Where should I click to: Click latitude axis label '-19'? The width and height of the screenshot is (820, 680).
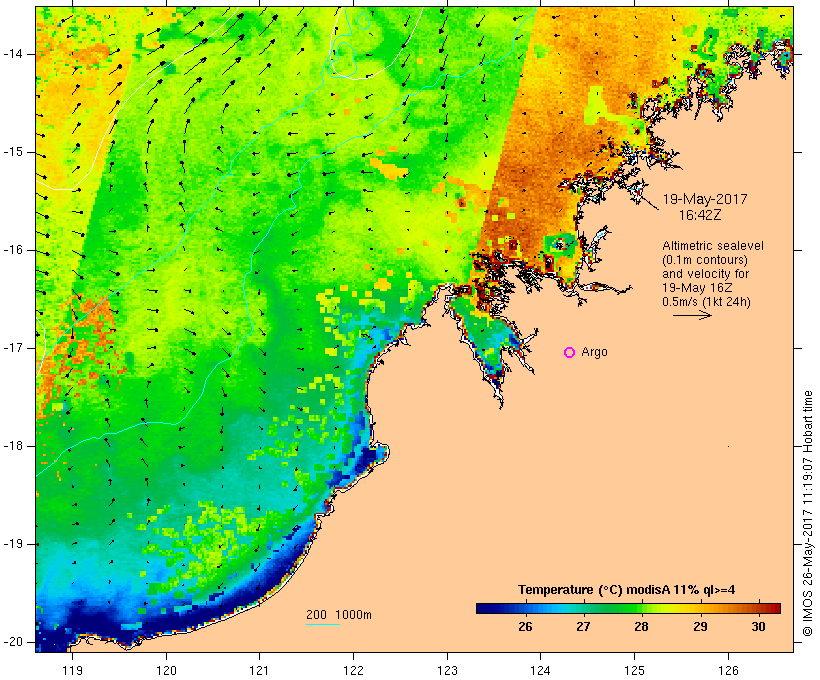13,544
